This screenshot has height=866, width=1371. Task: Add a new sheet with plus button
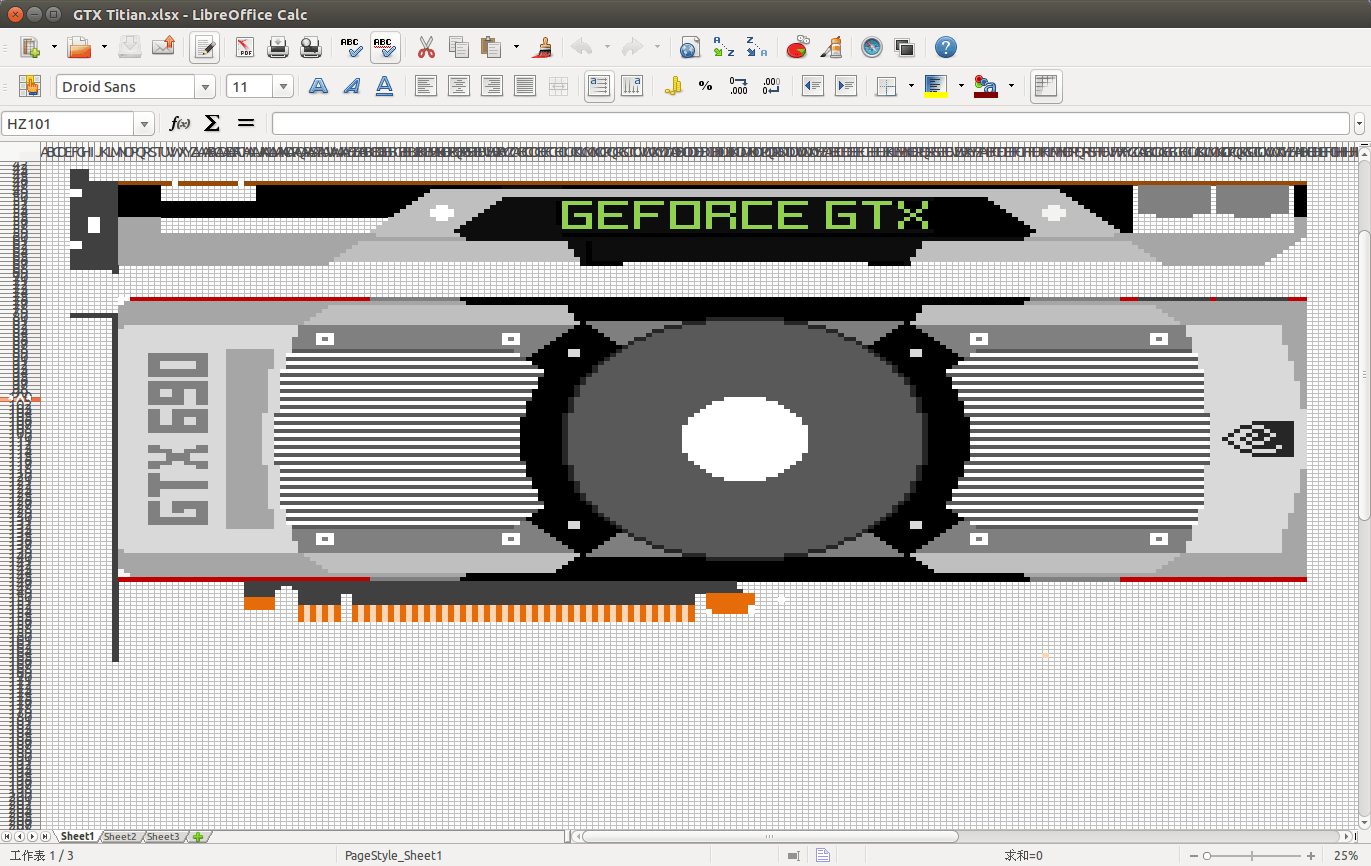click(x=198, y=837)
